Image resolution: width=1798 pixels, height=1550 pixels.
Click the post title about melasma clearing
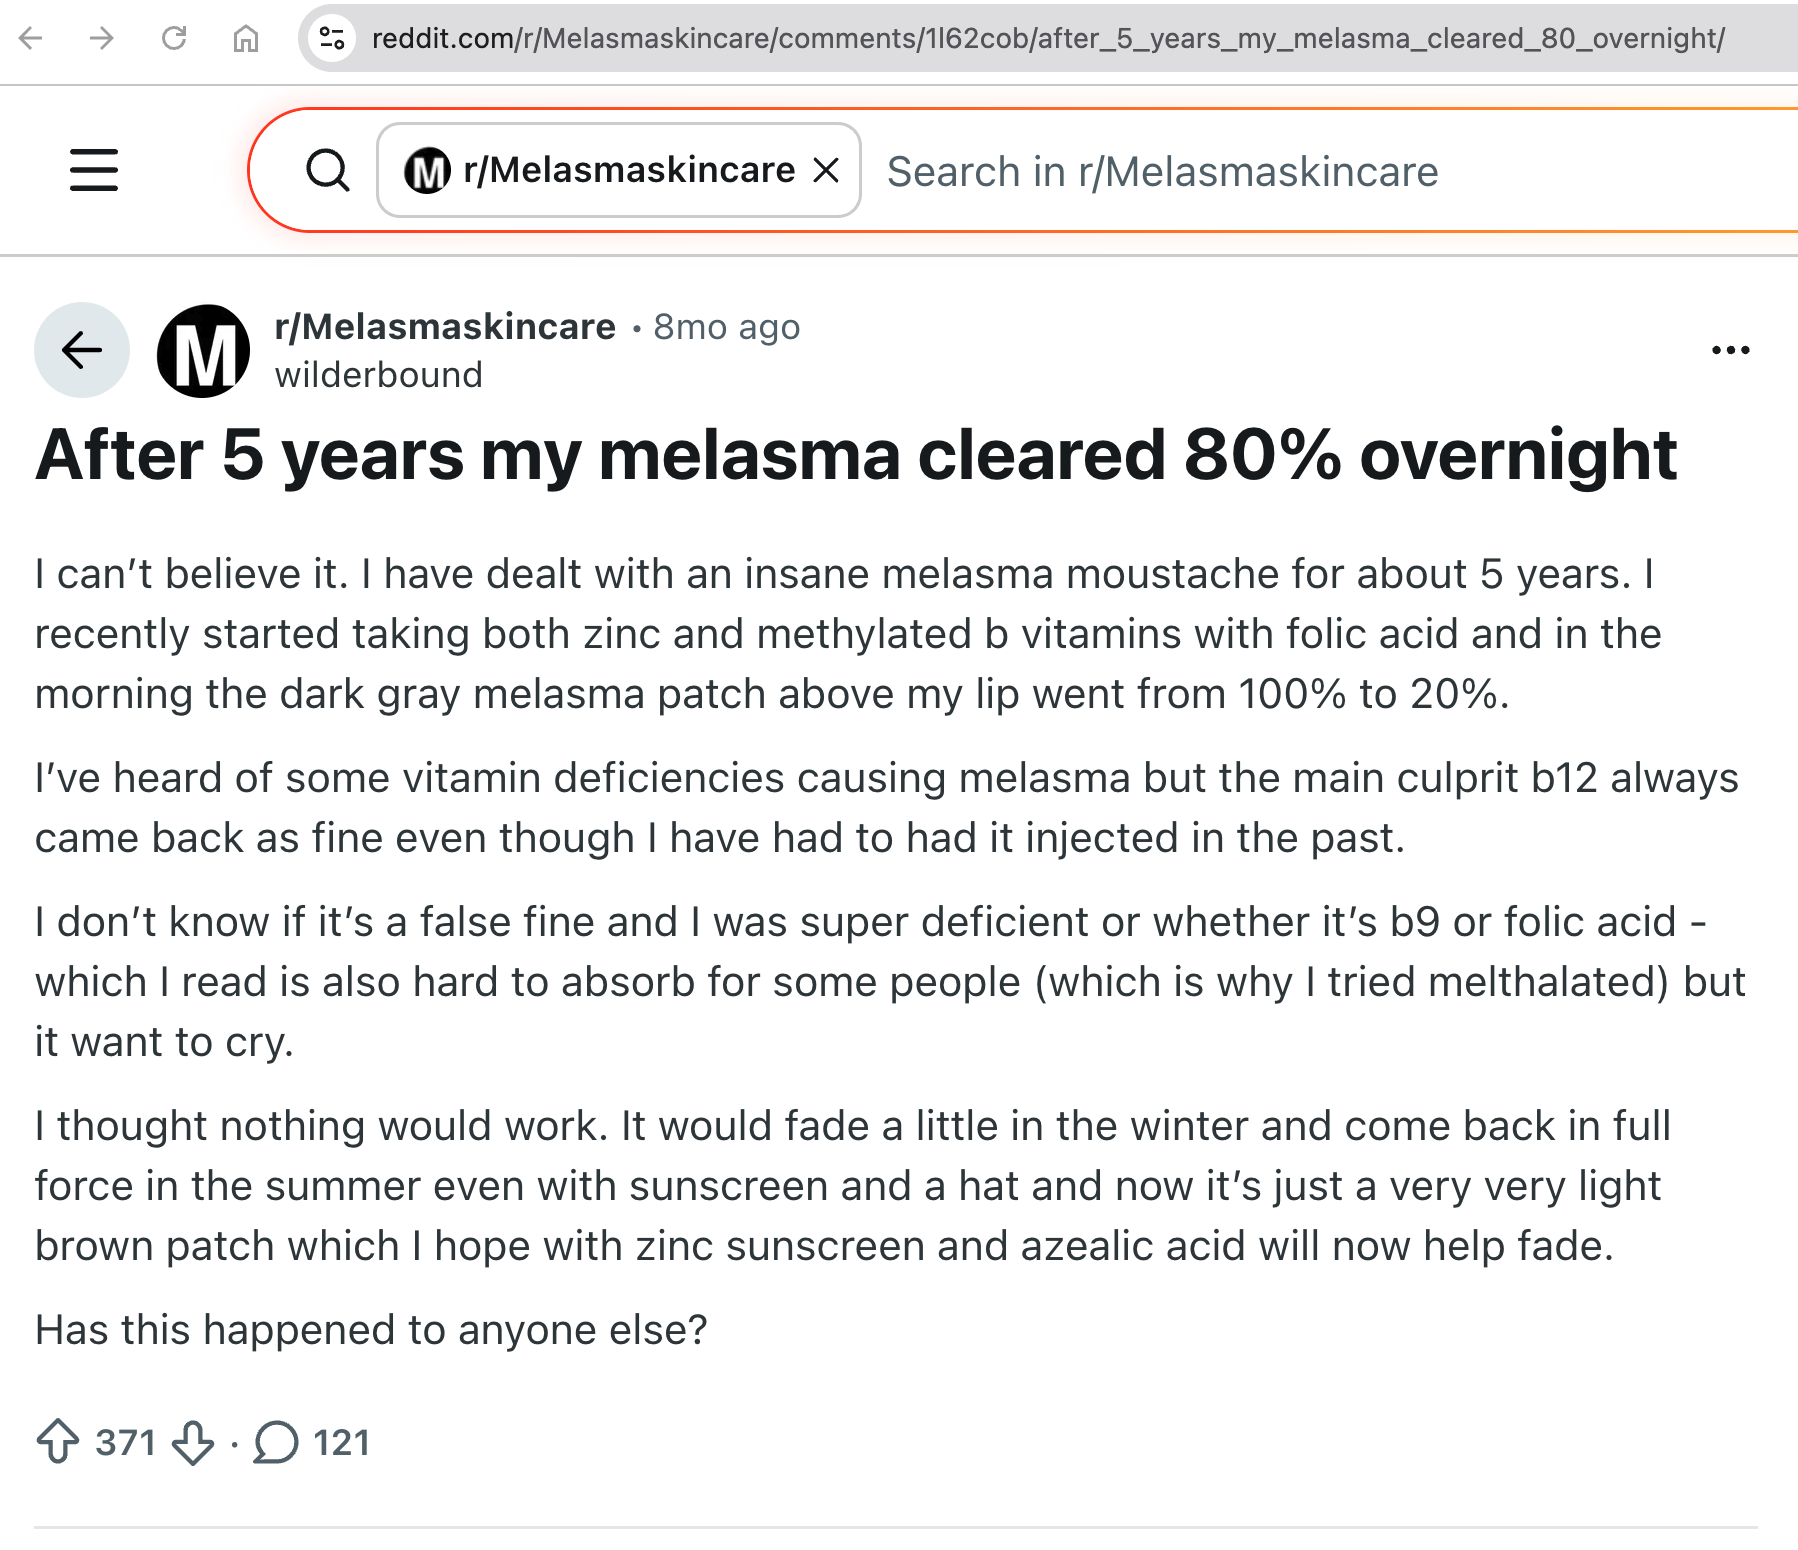point(856,456)
